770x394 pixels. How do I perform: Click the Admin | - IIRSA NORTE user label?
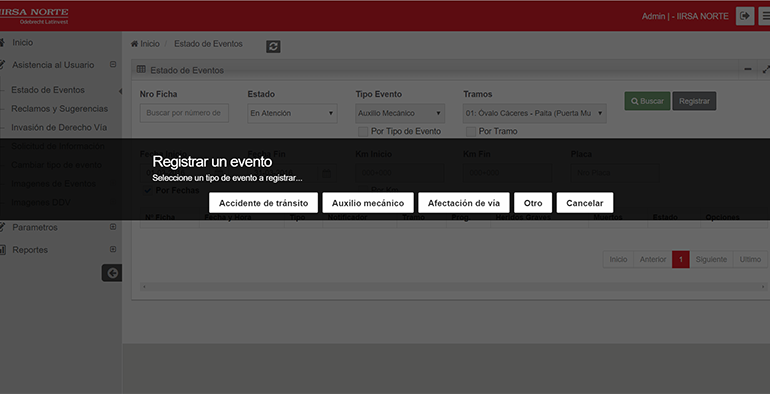[685, 16]
